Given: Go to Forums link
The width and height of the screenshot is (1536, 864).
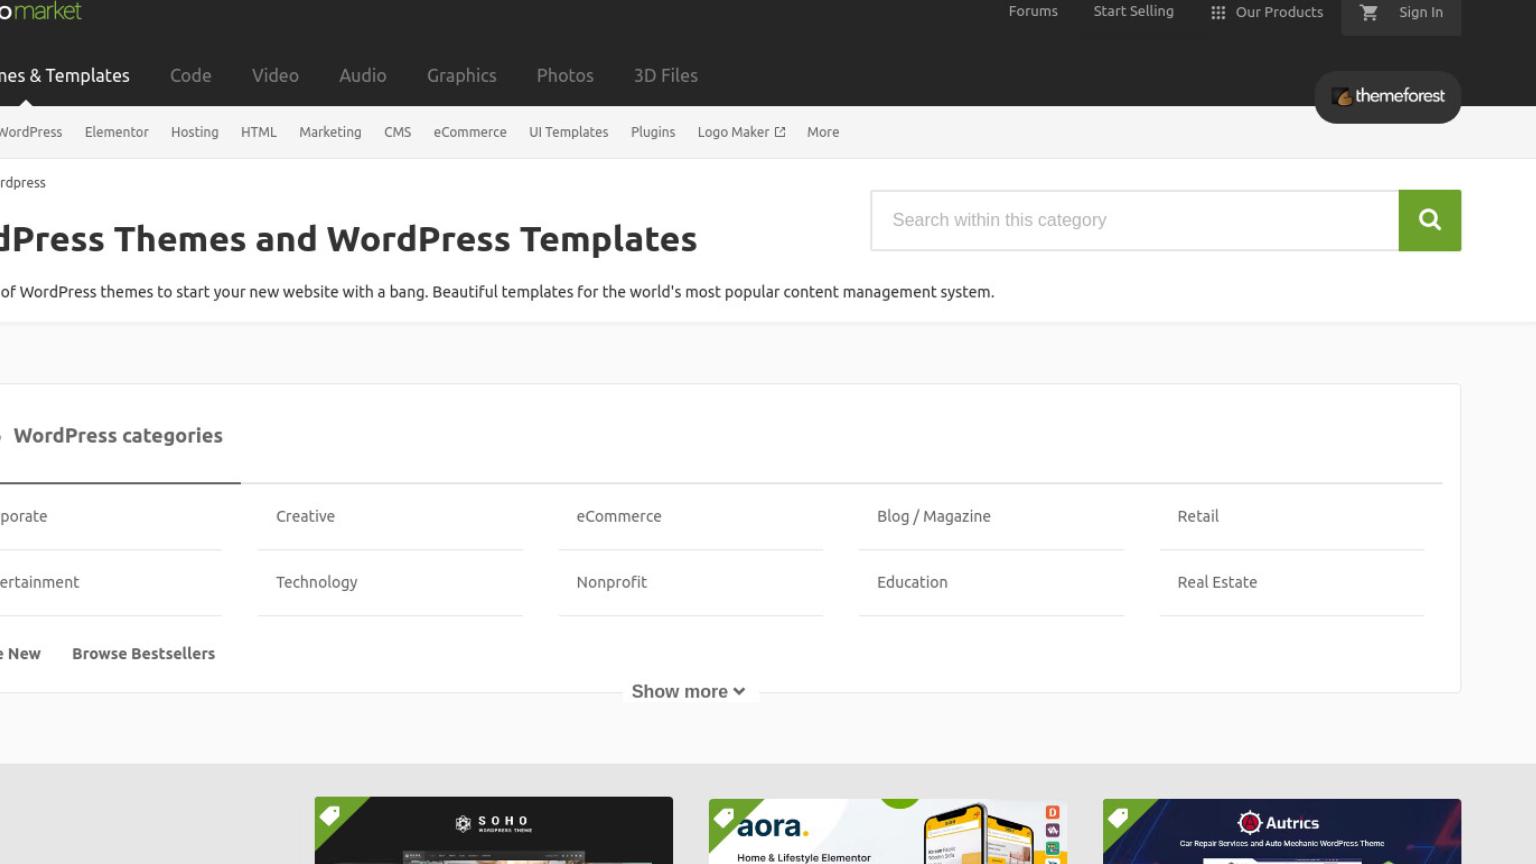Looking at the screenshot, I should point(1033,12).
